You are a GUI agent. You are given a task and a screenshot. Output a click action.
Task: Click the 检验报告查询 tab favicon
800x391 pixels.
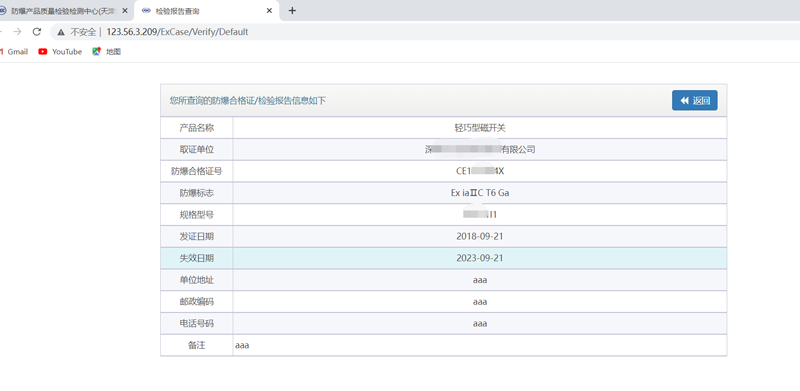(146, 11)
